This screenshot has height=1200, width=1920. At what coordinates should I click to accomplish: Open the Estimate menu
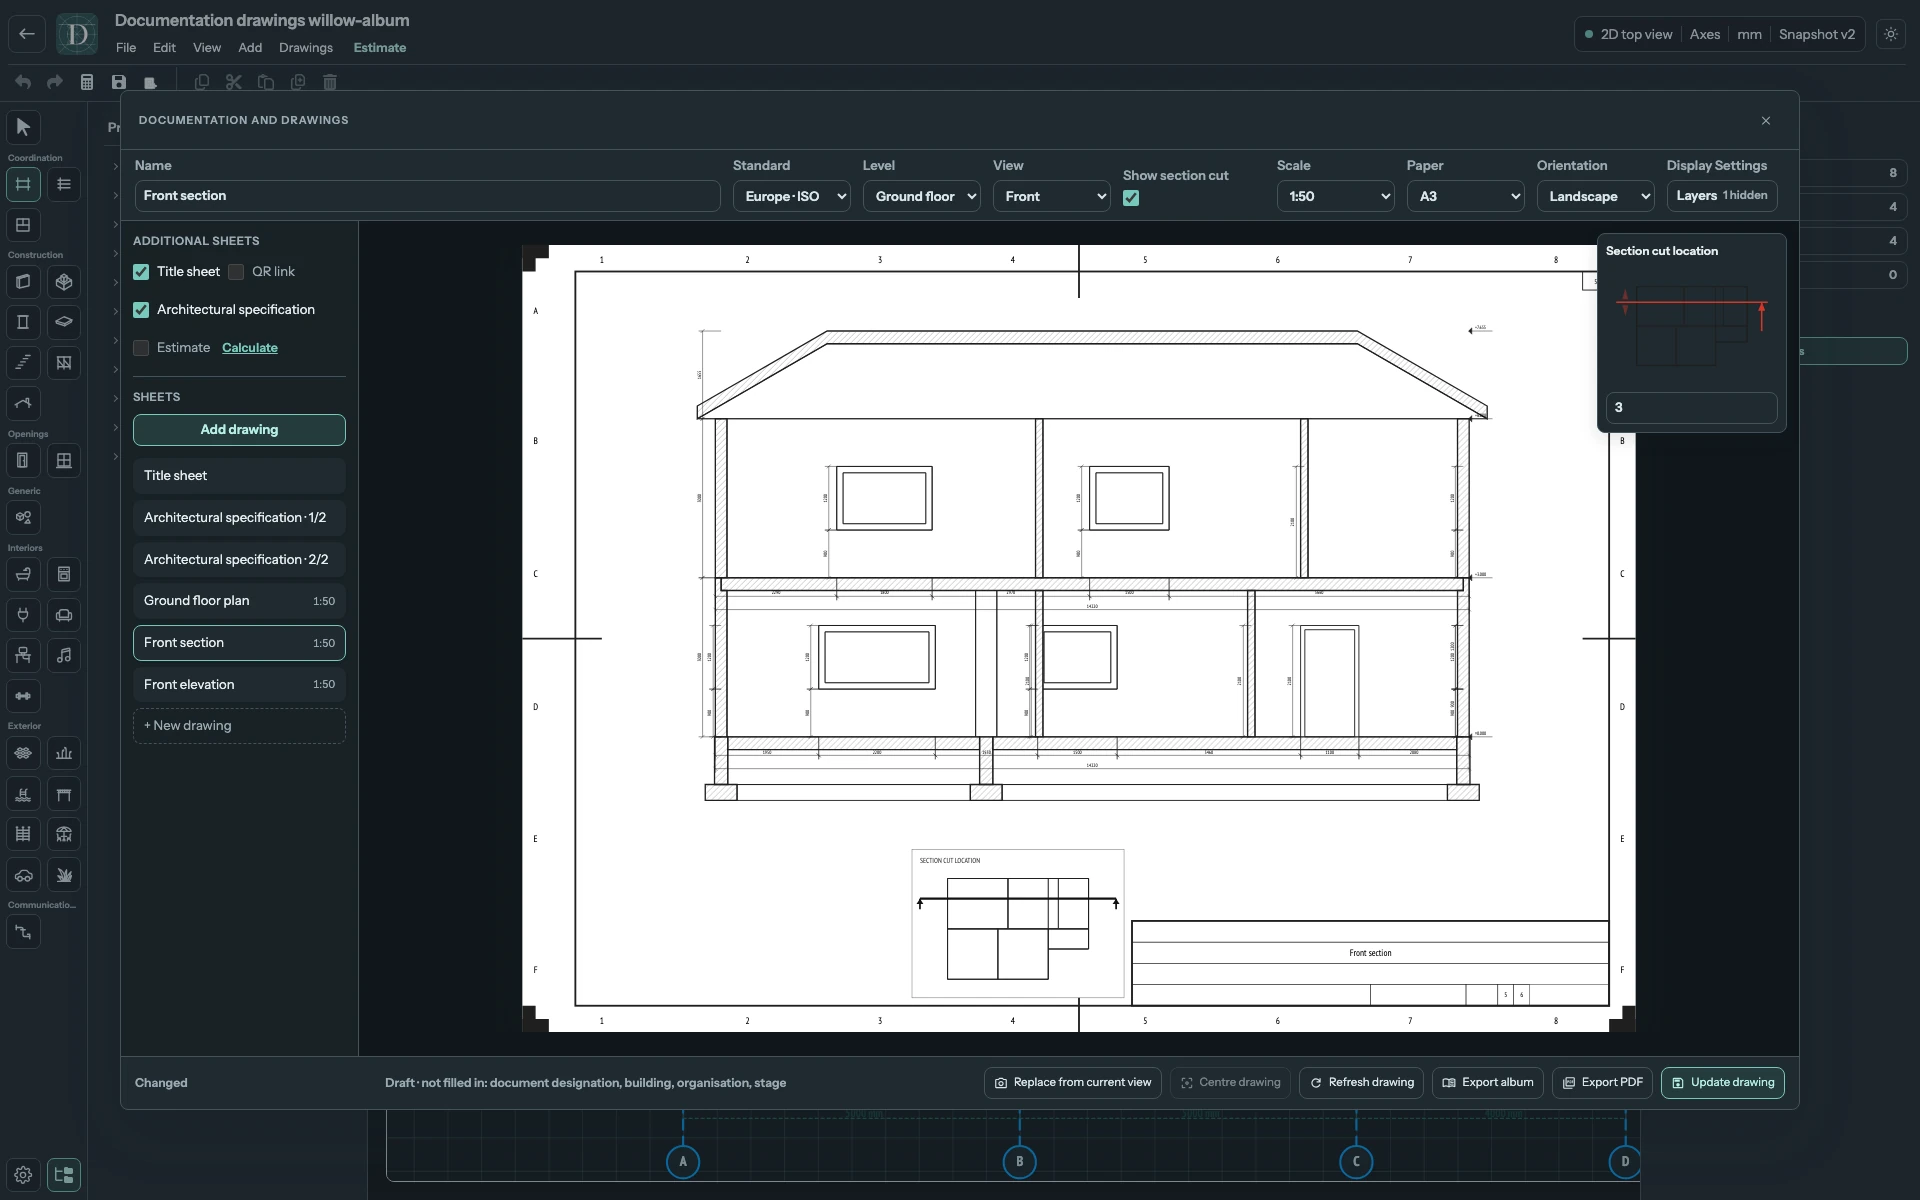[380, 47]
